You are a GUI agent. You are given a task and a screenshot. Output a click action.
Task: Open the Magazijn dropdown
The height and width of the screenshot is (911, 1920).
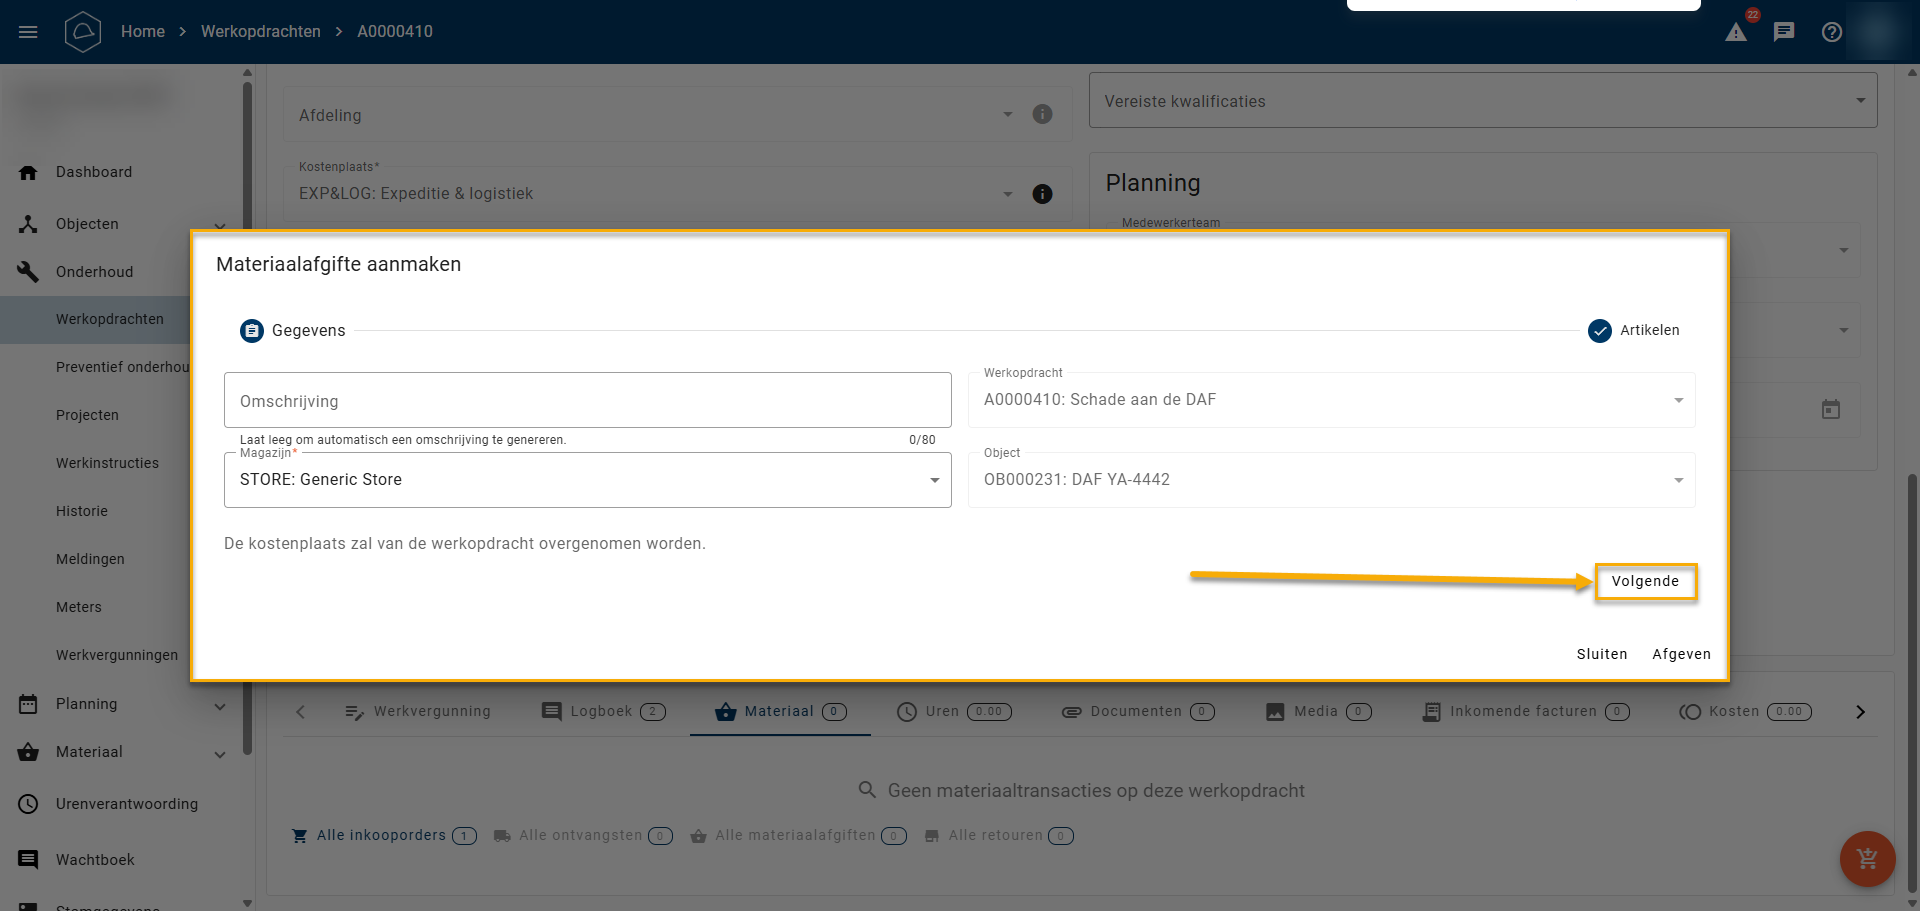coord(587,480)
